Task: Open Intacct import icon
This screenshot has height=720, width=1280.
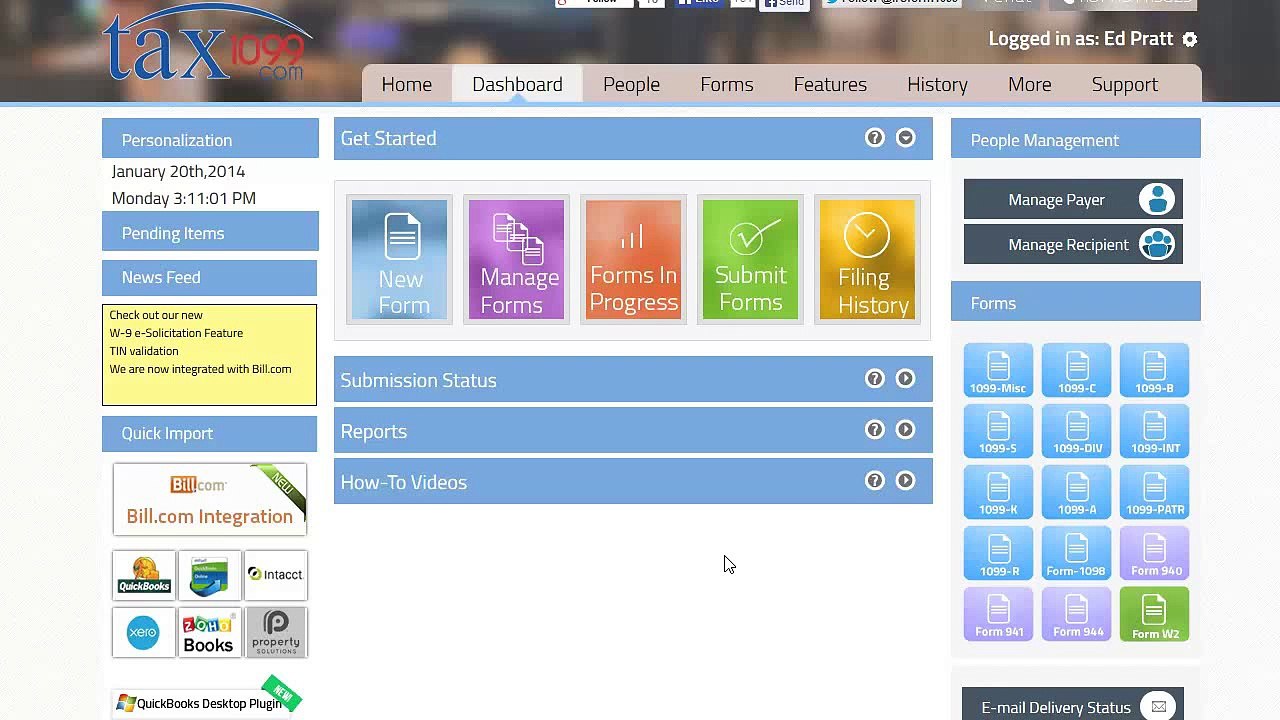Action: [x=276, y=575]
